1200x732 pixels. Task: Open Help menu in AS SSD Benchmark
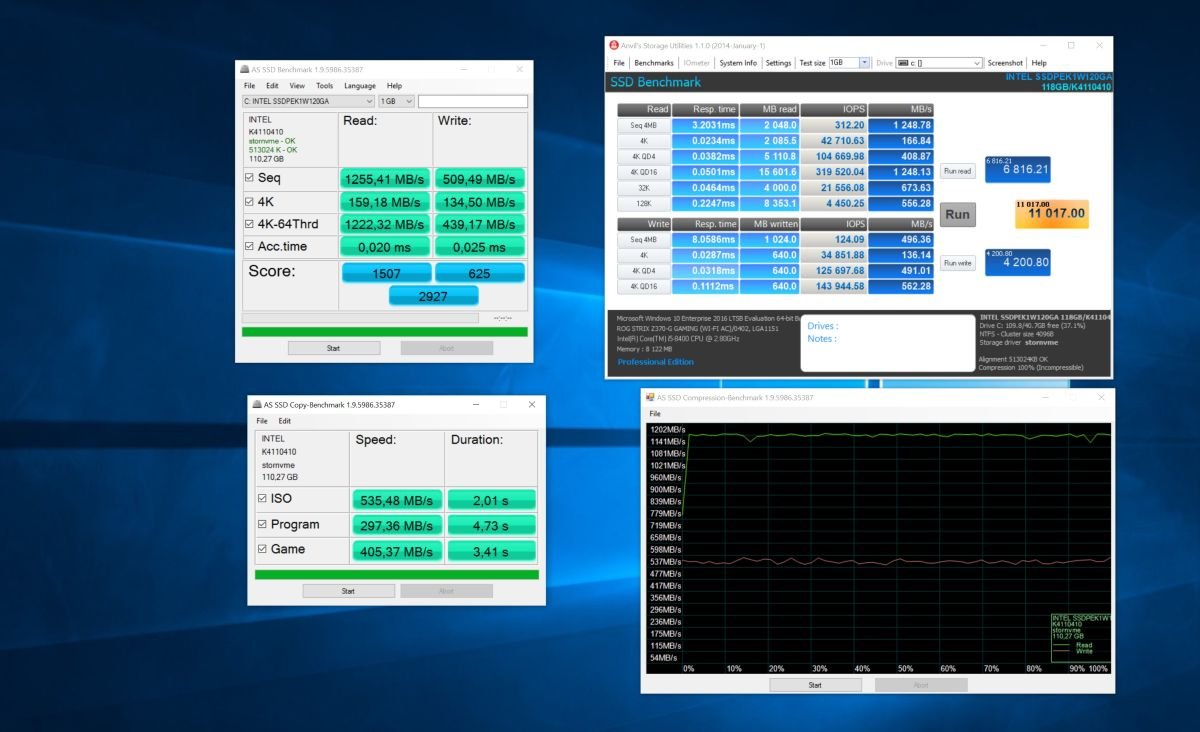(394, 86)
